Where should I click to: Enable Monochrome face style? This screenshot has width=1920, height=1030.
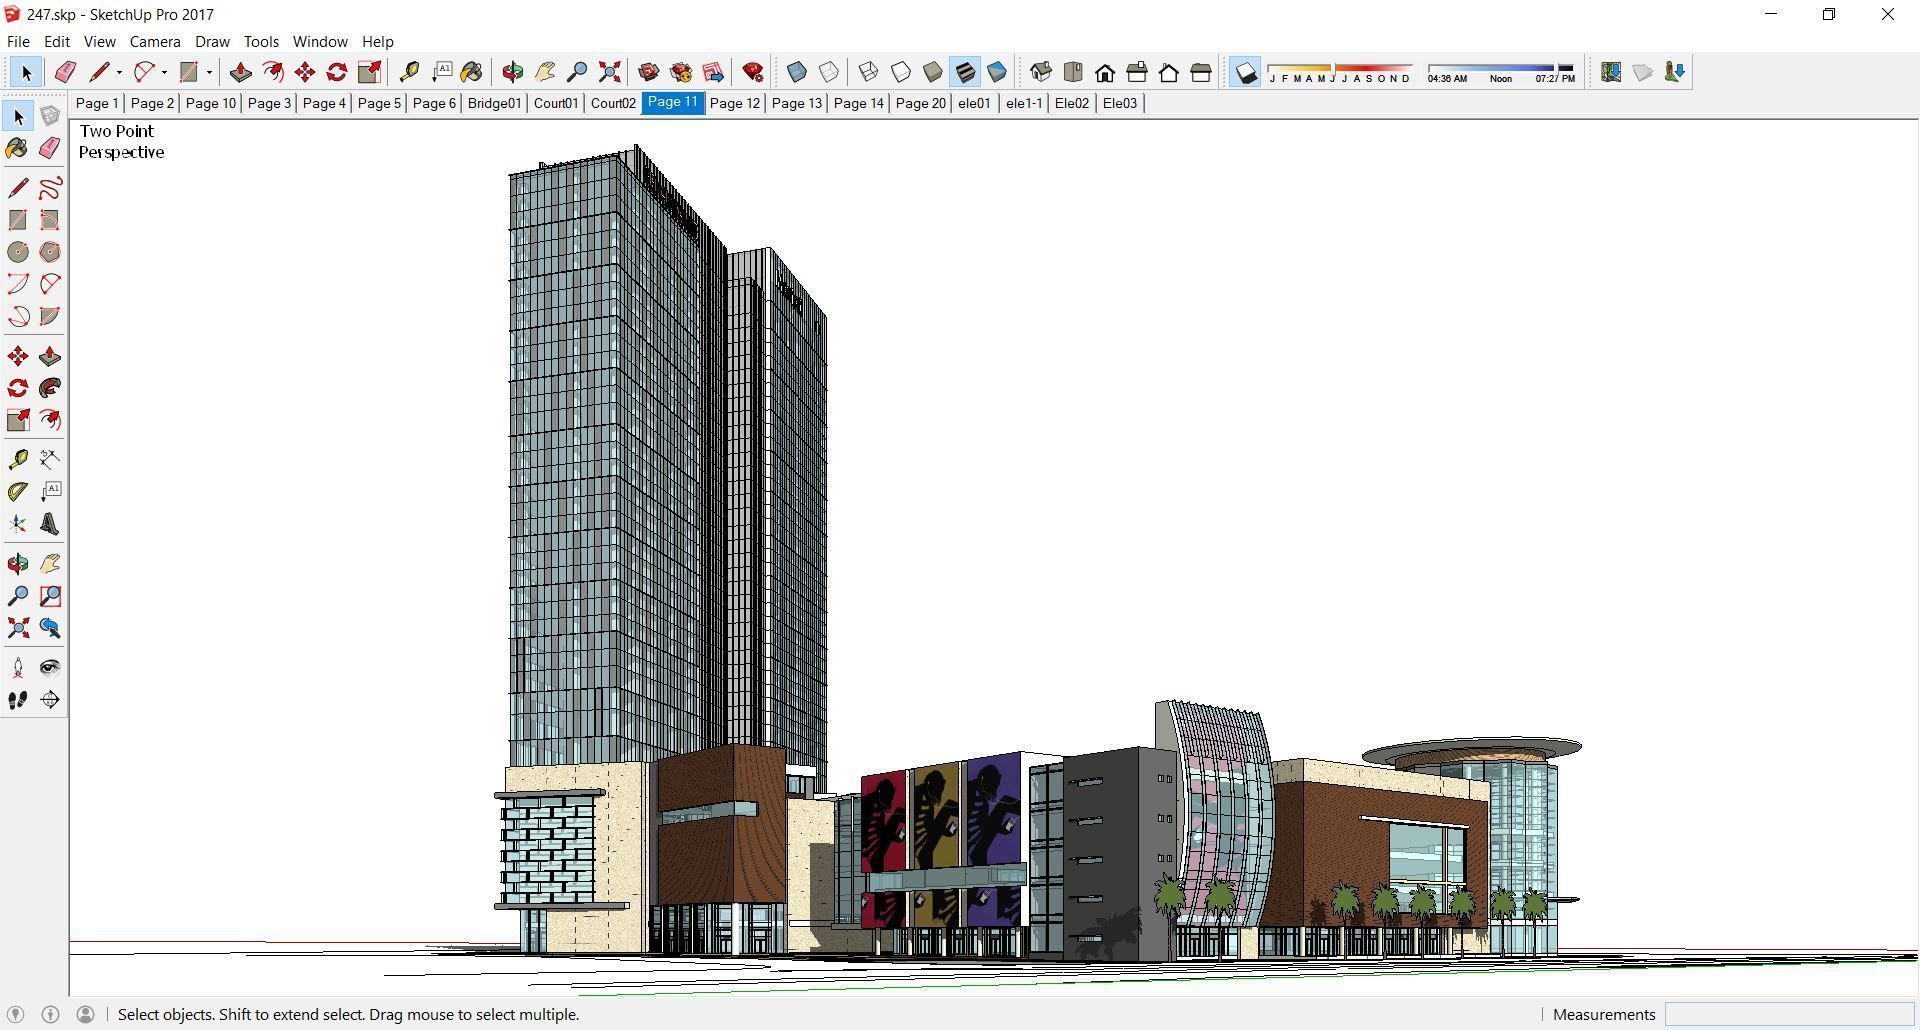(997, 72)
